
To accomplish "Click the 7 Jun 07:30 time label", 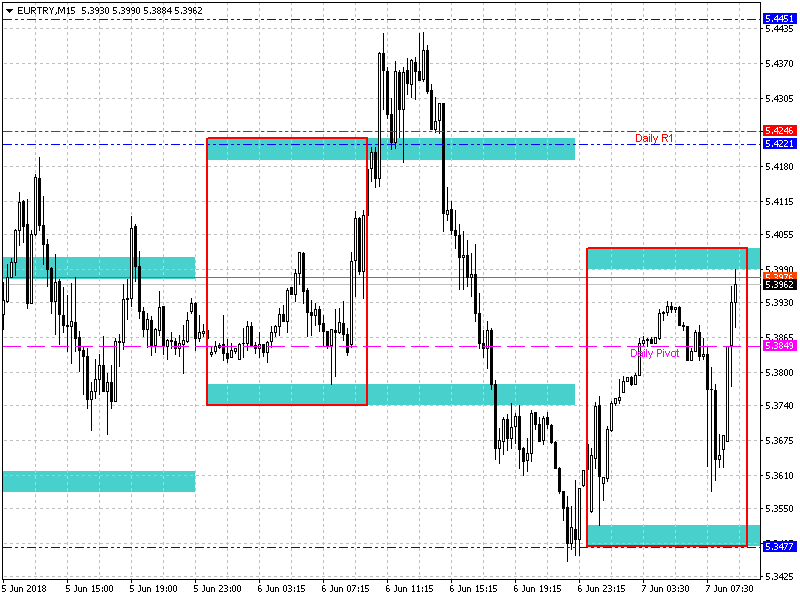I will tap(732, 589).
